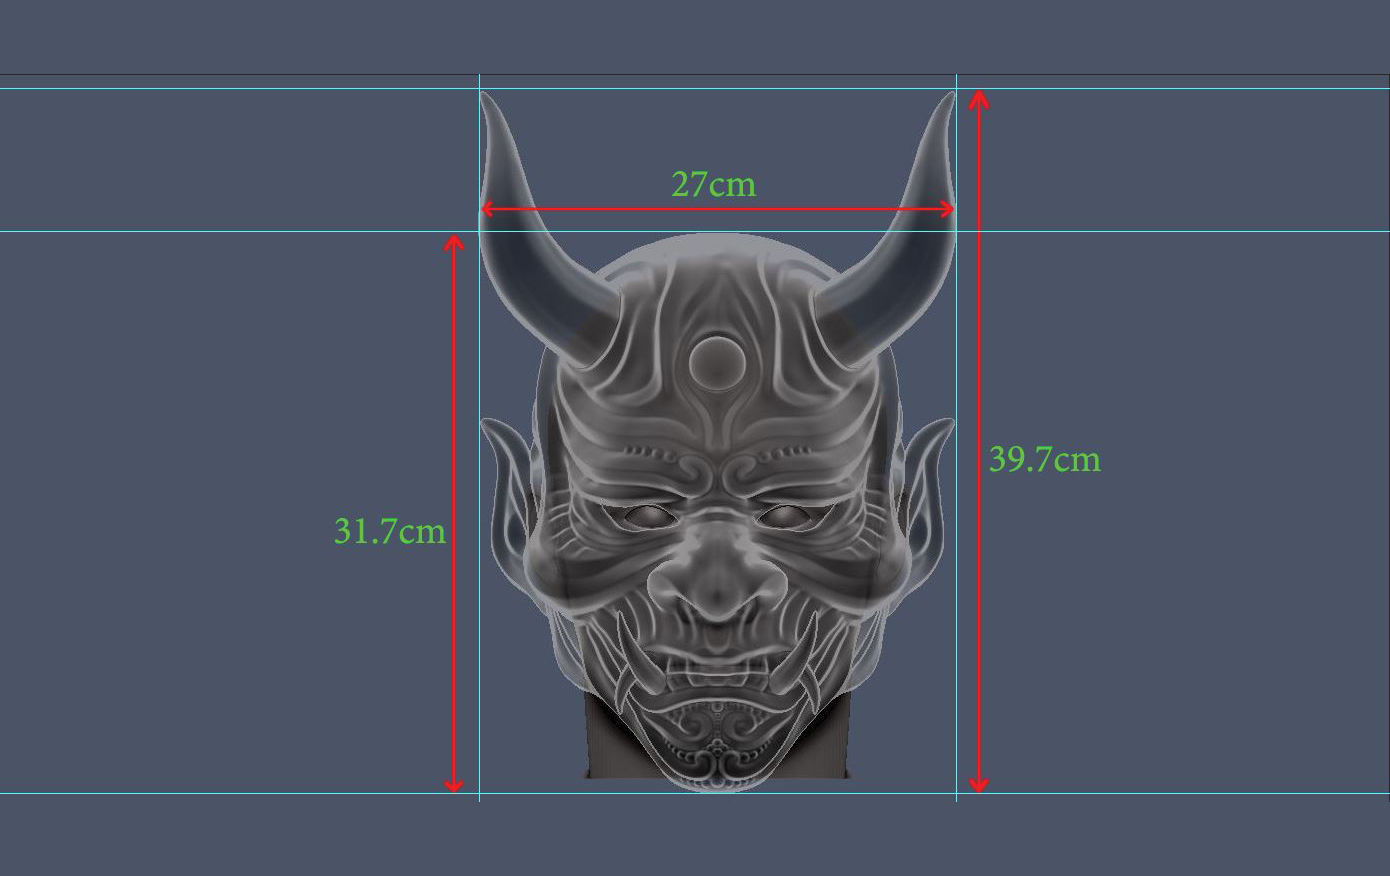Click the 31.7cm height label

click(x=389, y=531)
